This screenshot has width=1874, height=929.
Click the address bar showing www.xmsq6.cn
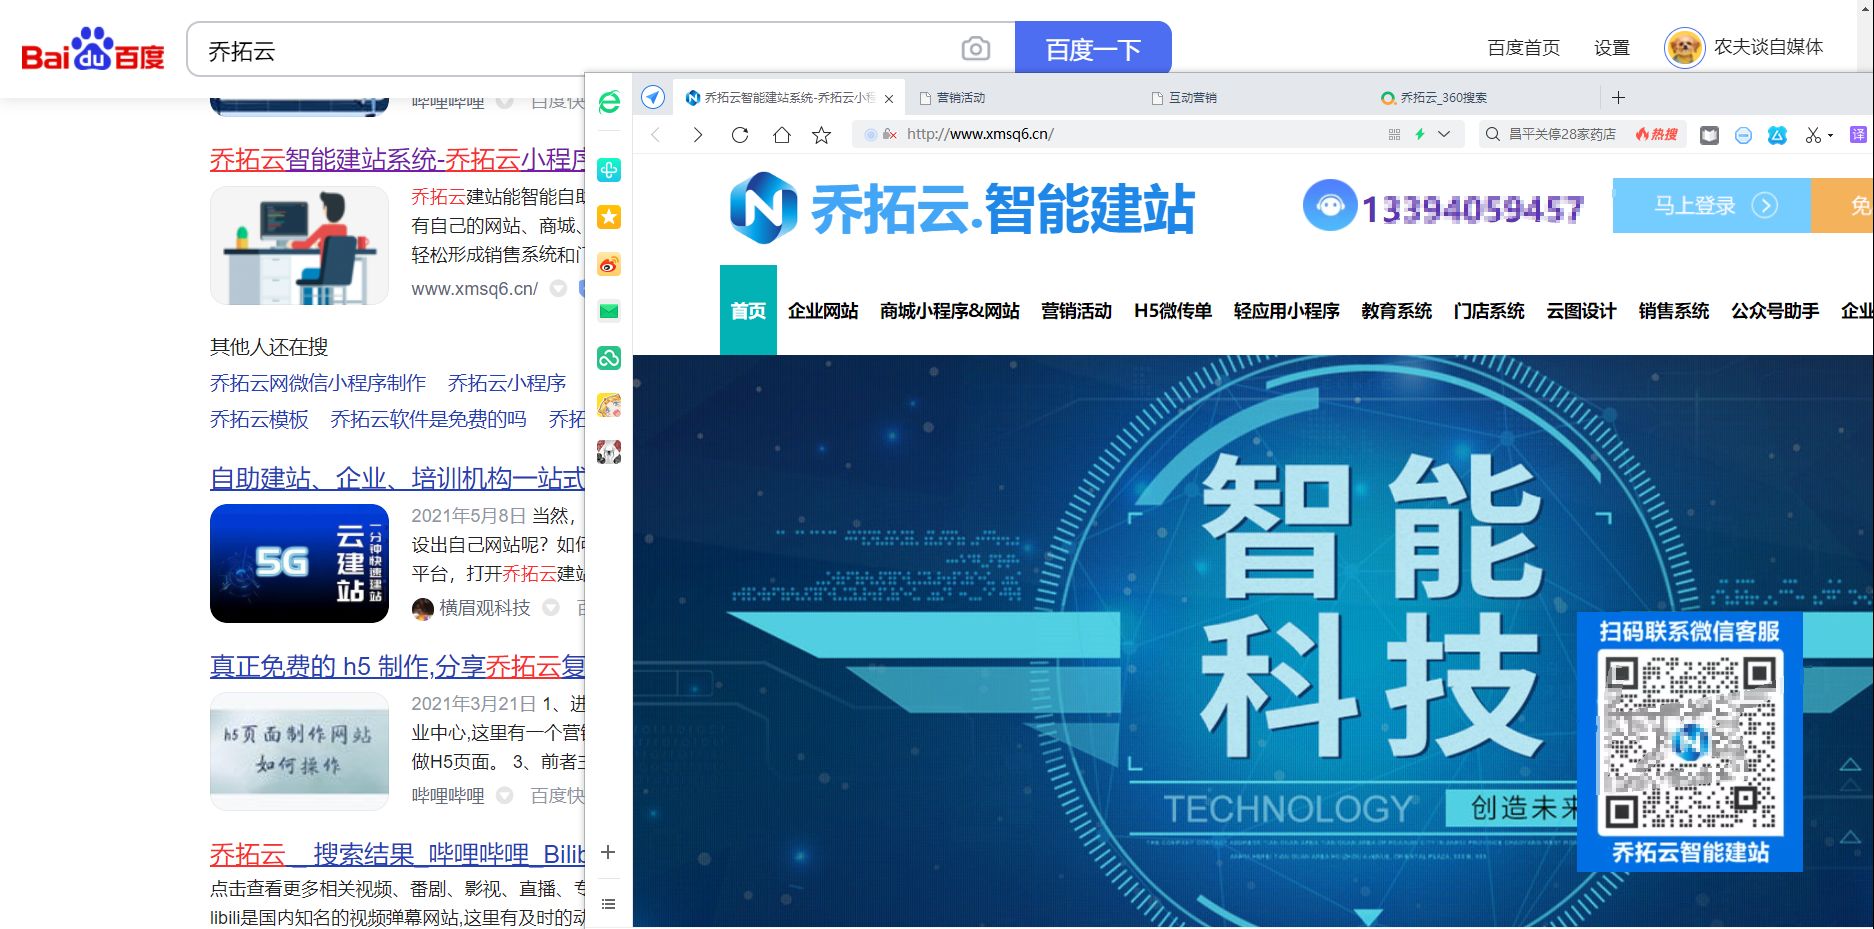(x=980, y=133)
